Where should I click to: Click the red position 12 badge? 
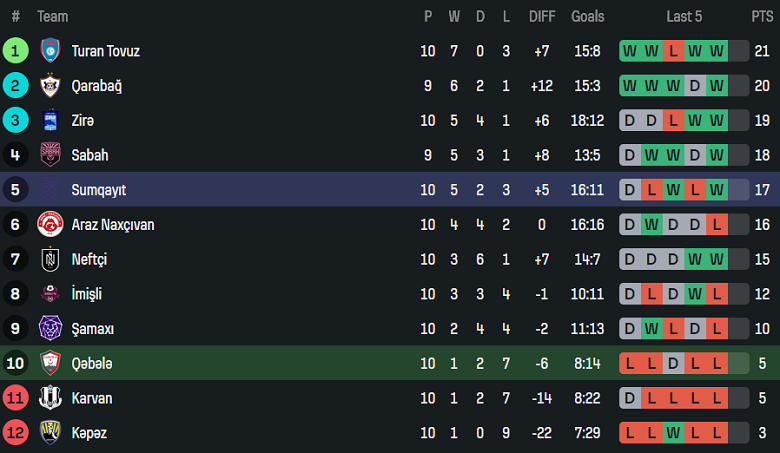(16, 433)
